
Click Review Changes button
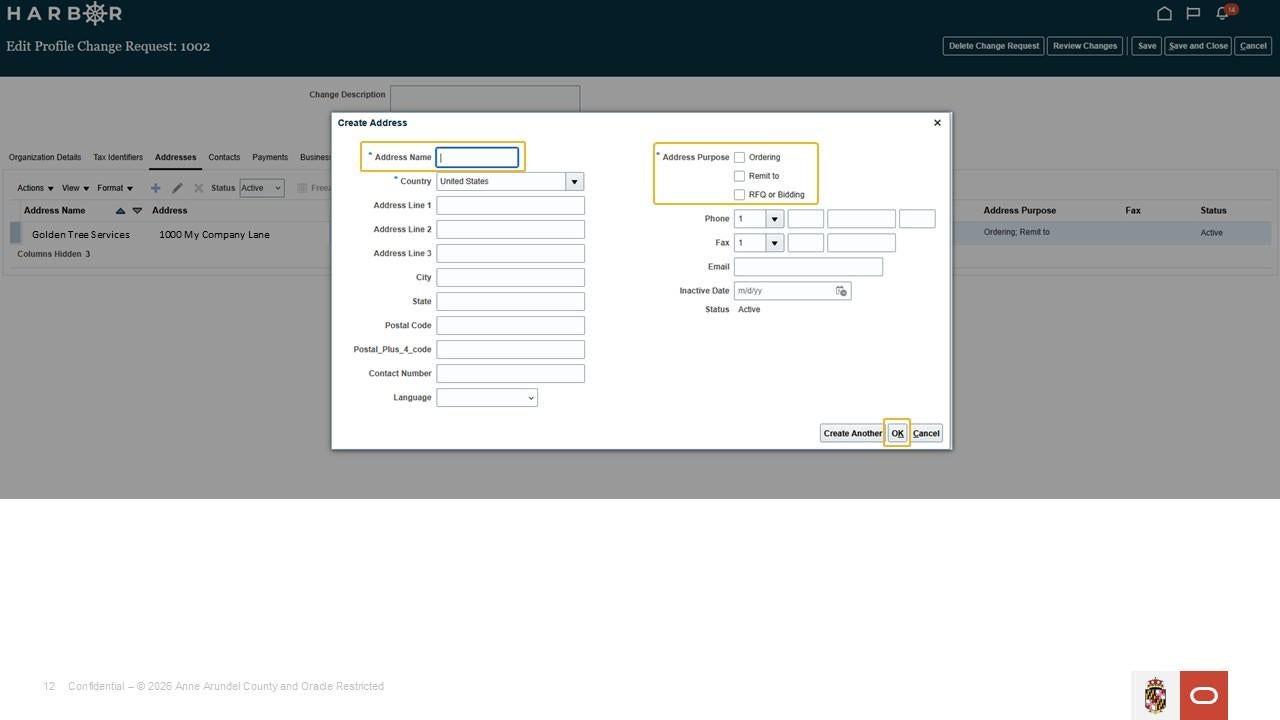point(1085,46)
